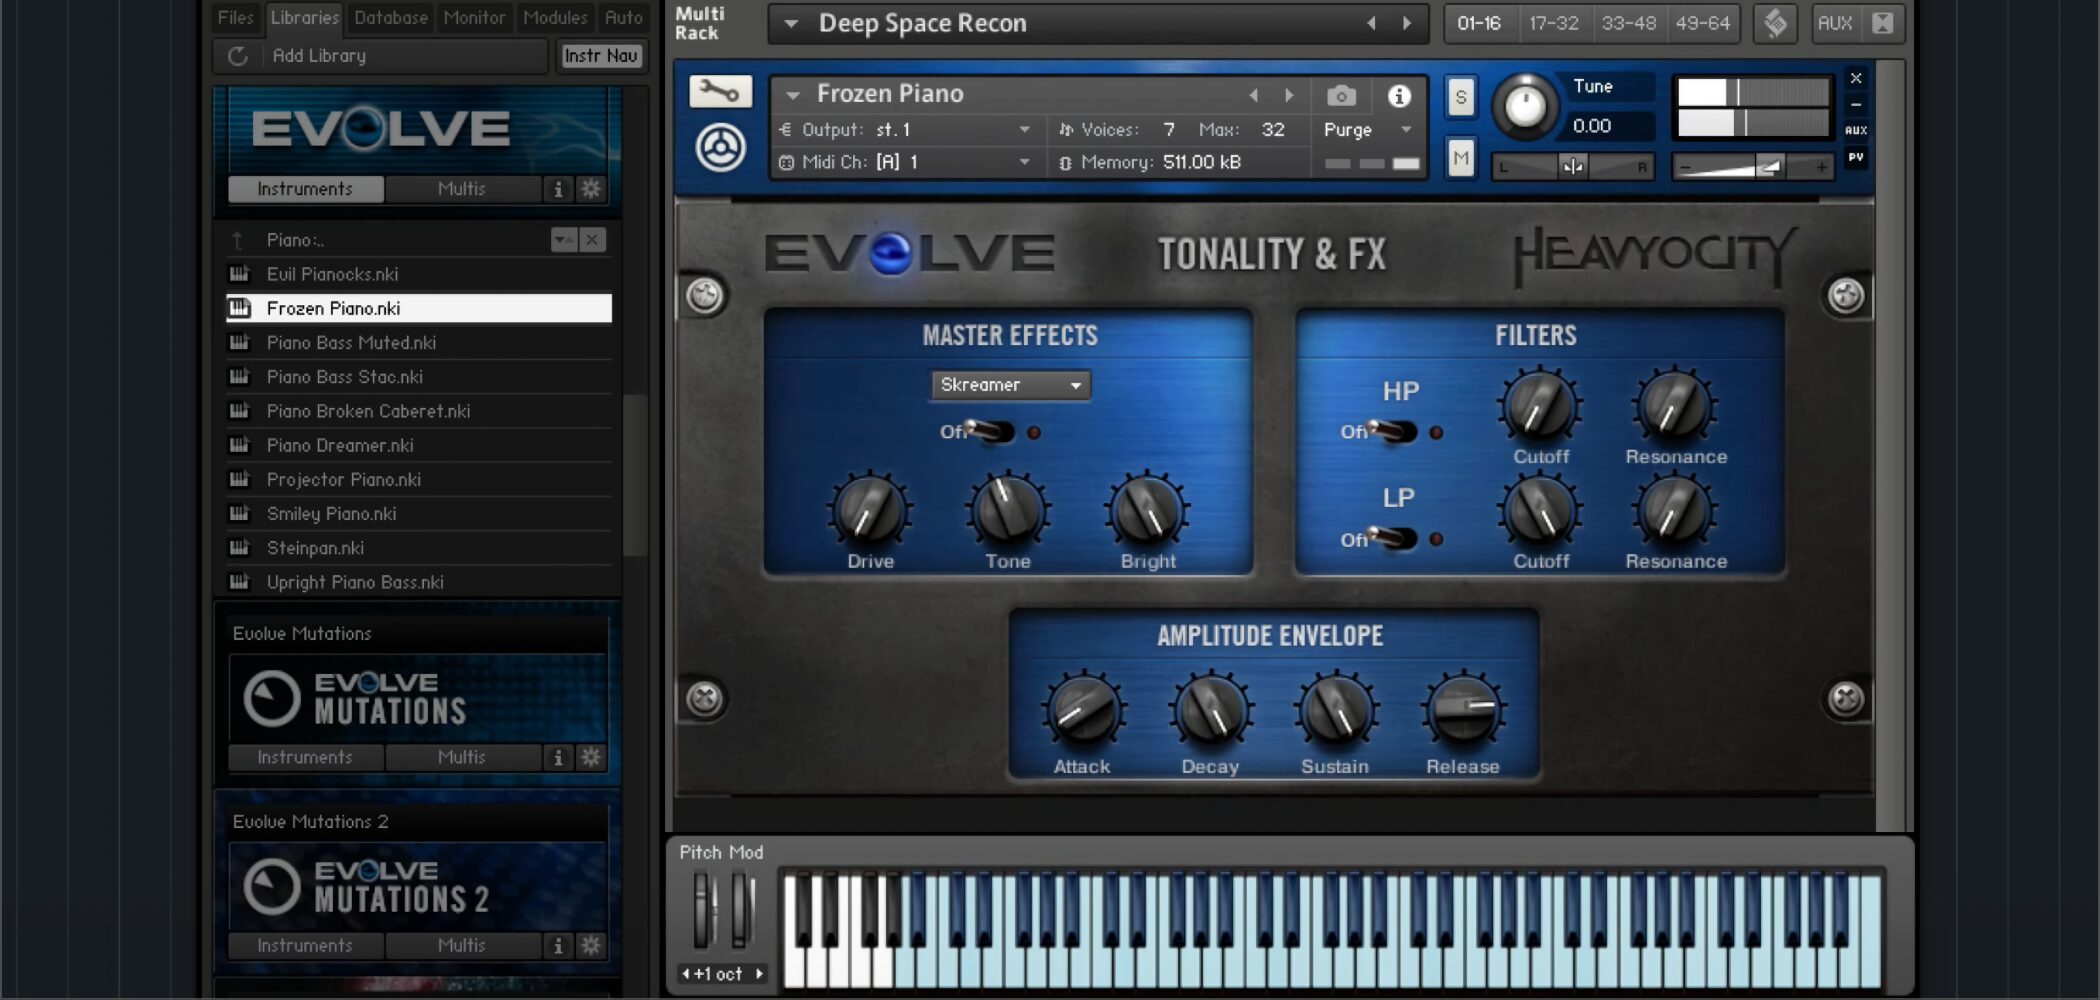Toggle instrument AUX sends icon

[x=1856, y=130]
